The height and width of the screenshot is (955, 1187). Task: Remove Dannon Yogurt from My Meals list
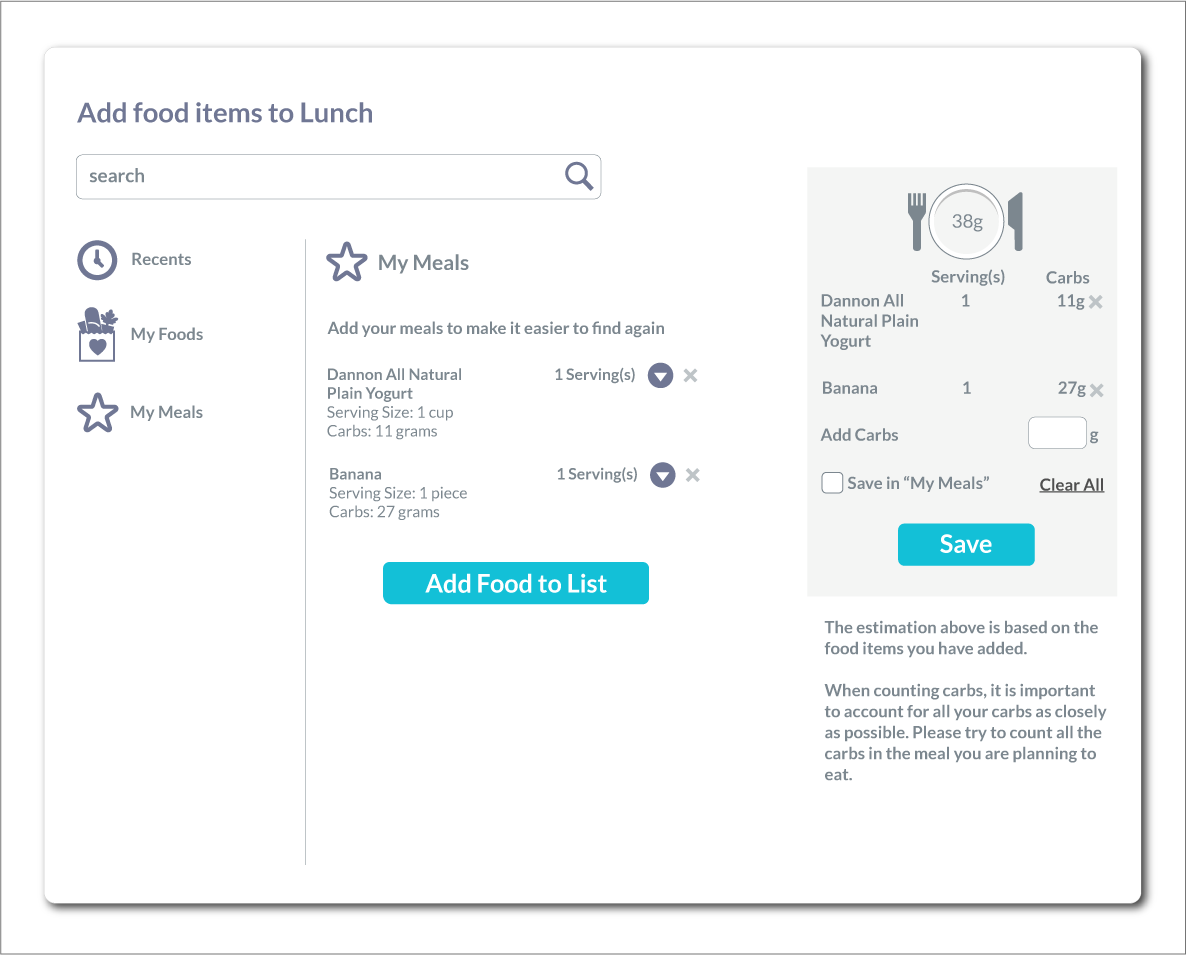690,376
